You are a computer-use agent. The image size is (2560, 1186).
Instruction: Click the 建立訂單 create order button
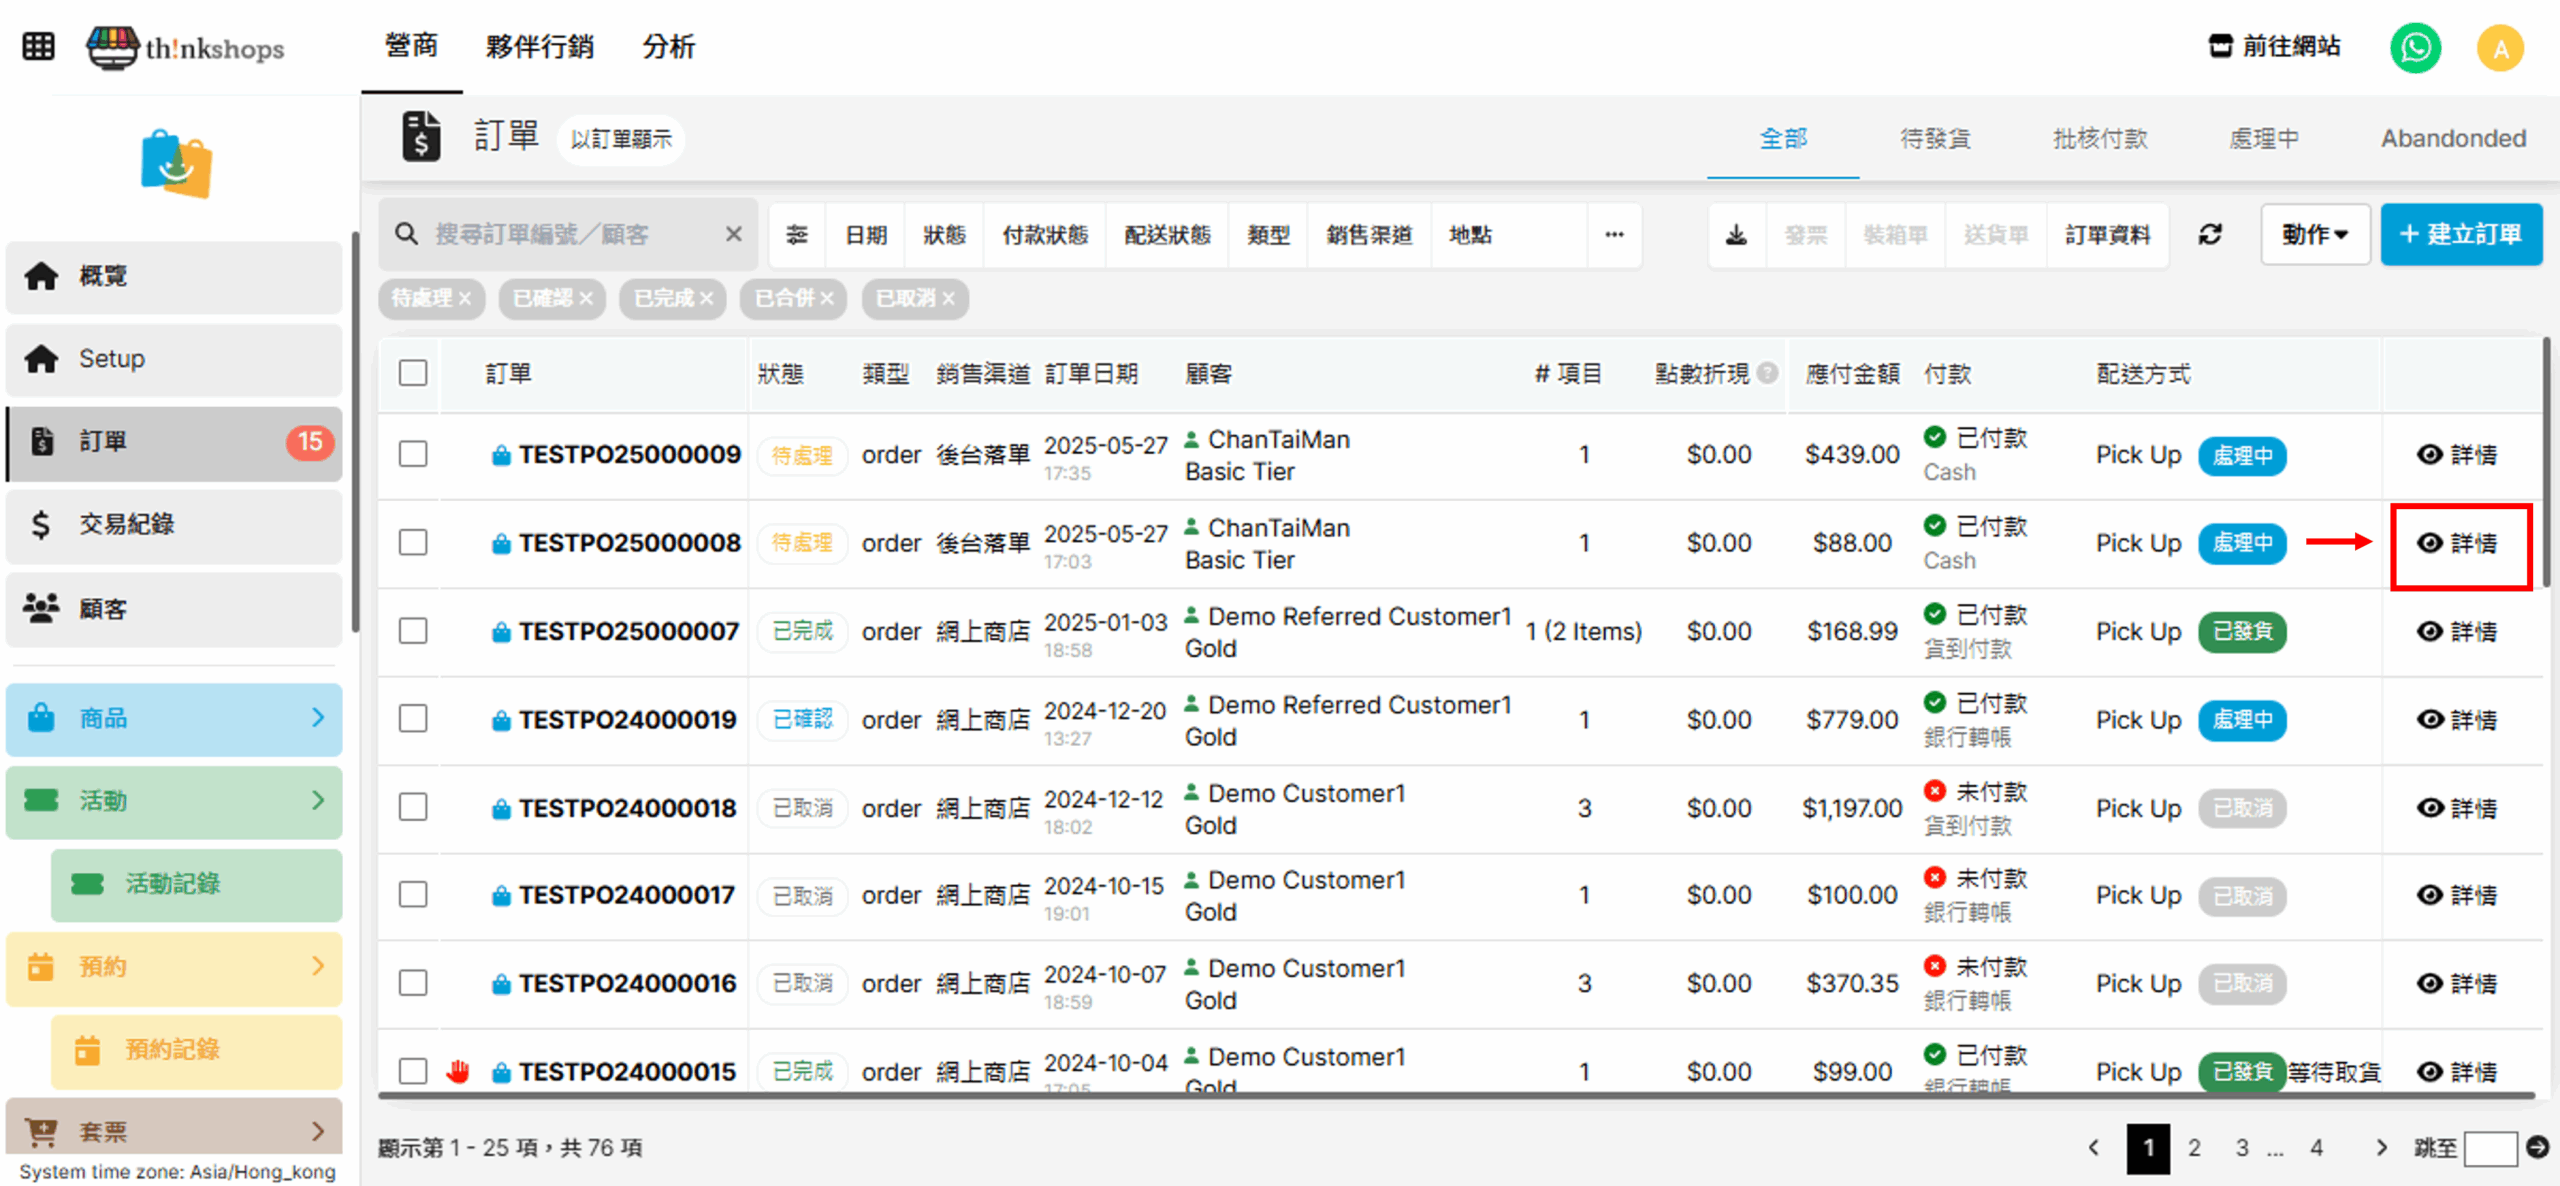tap(2461, 235)
